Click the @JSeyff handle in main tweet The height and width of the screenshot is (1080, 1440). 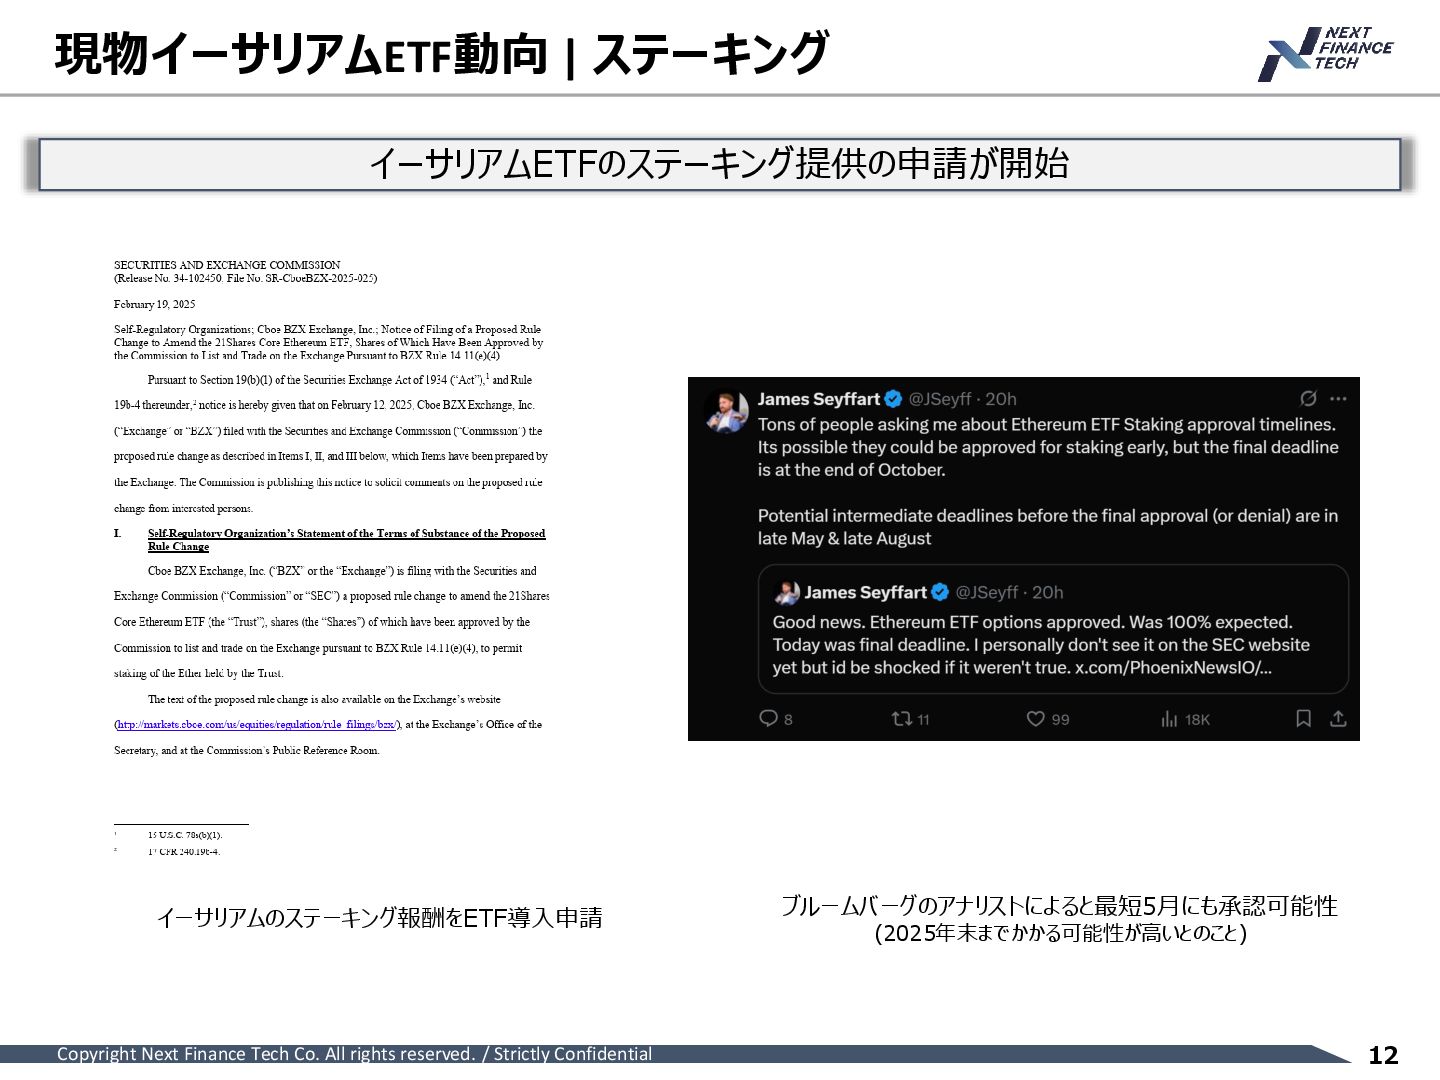[940, 398]
